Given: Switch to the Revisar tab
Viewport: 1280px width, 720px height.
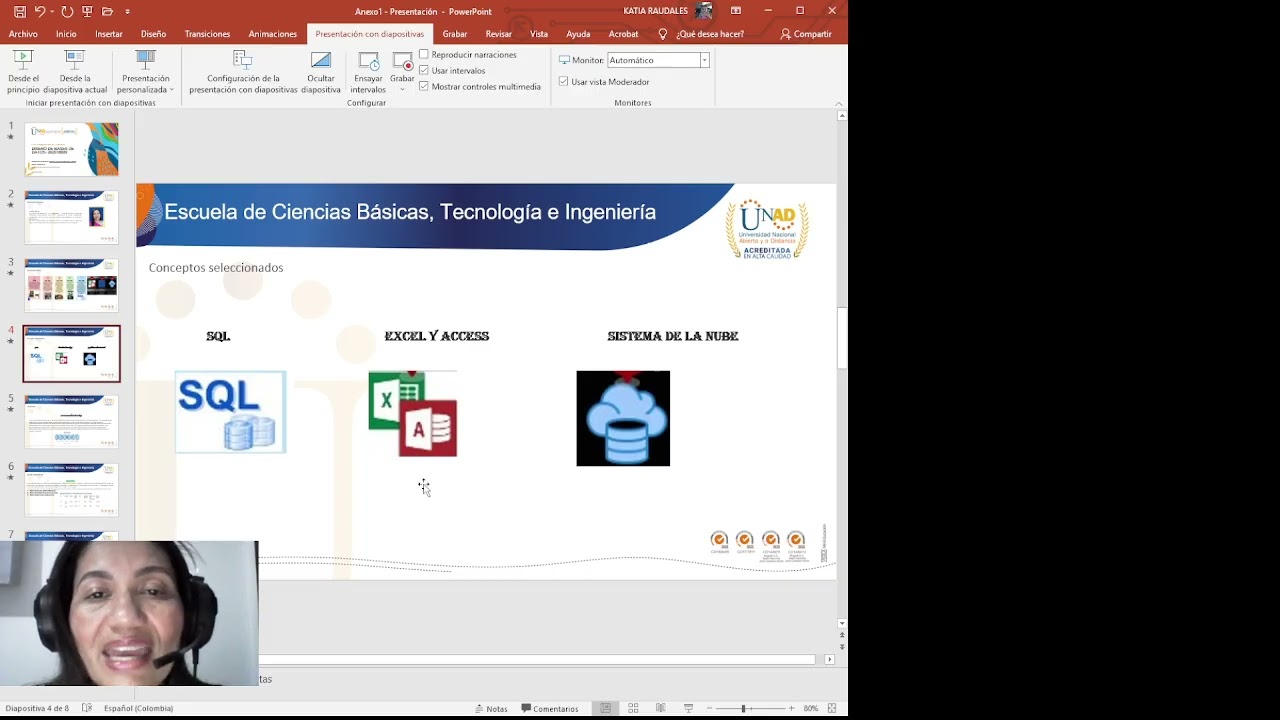Looking at the screenshot, I should [498, 34].
